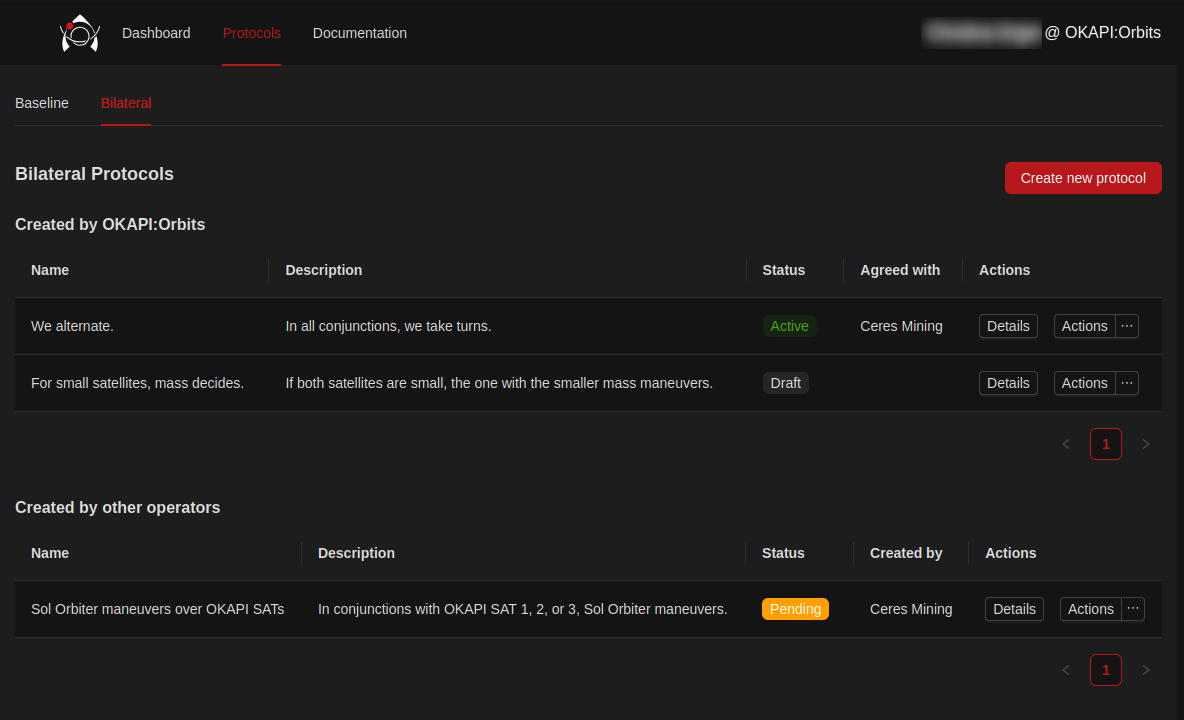The width and height of the screenshot is (1184, 720).
Task: Go to next page in OKAPI:Orbits table
Action: 1145,445
